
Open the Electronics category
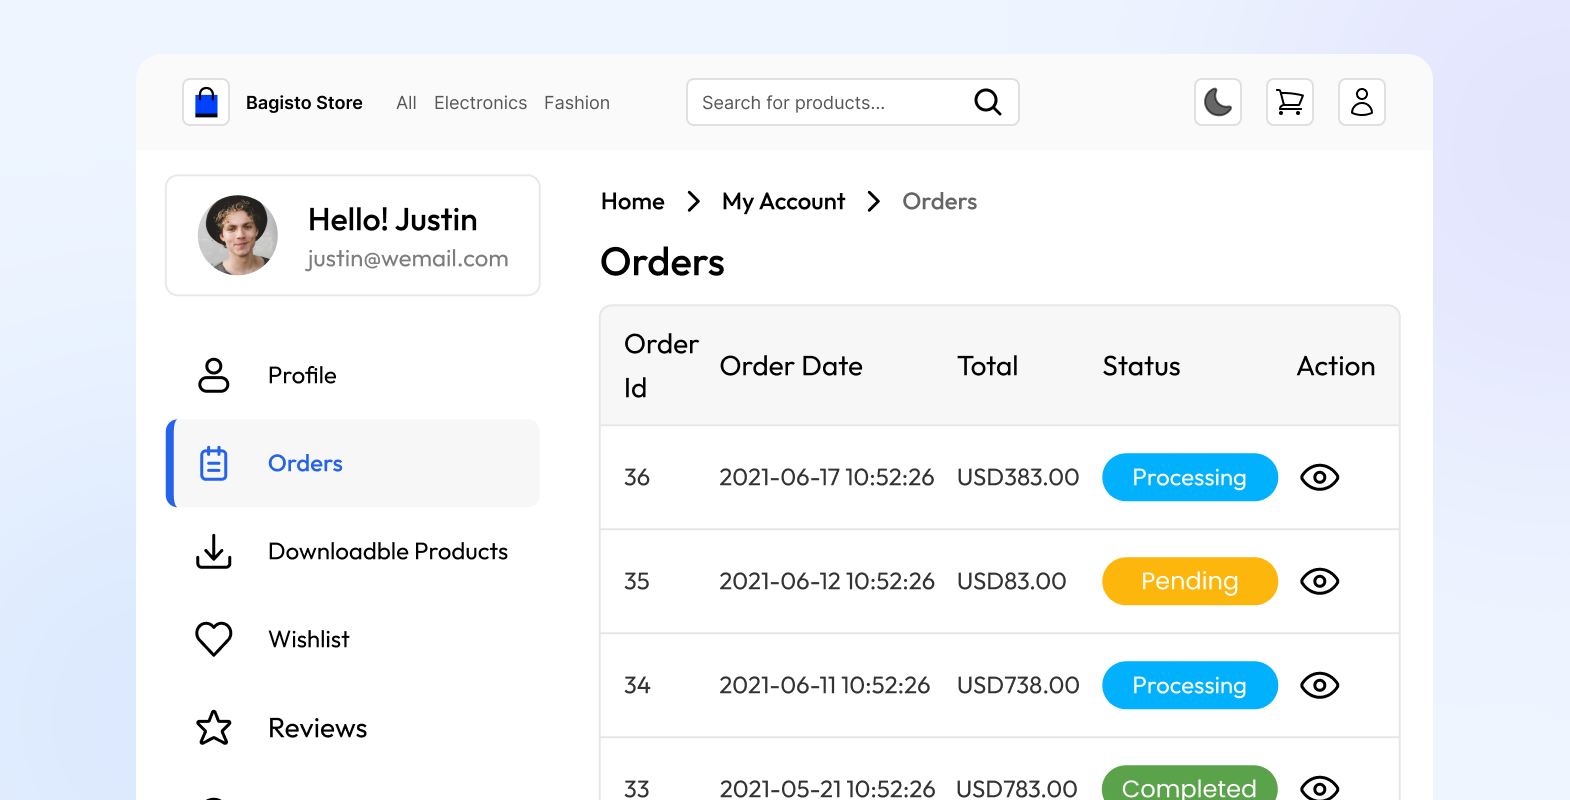point(480,103)
